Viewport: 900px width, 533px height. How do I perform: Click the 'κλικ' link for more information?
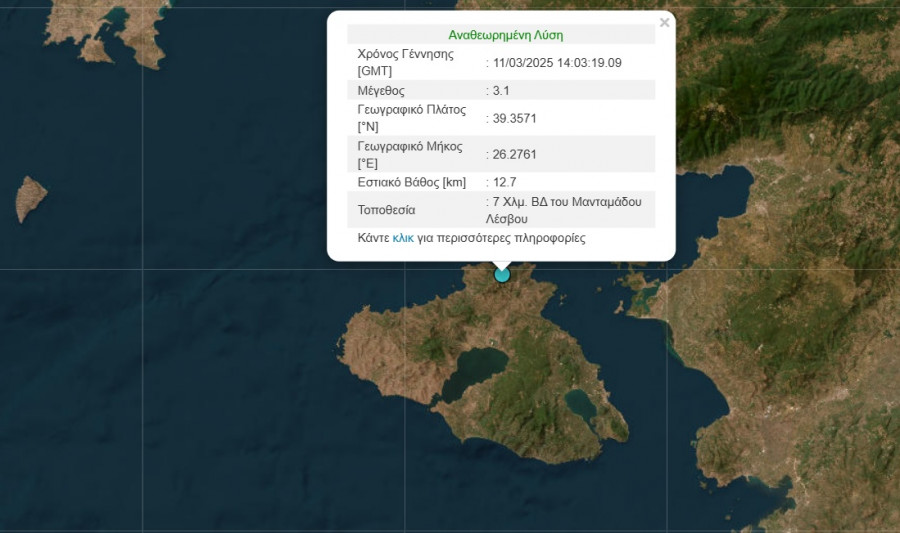pyautogui.click(x=403, y=239)
